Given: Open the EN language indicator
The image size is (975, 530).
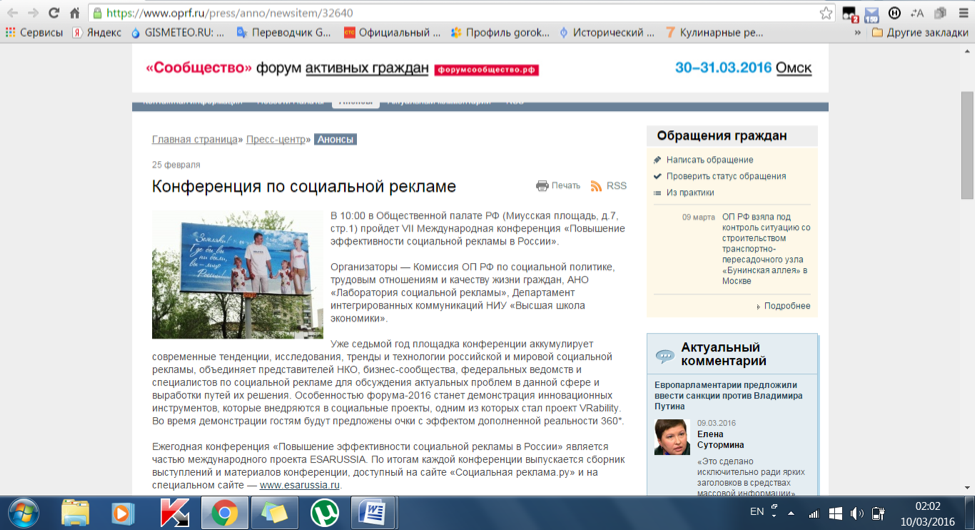Looking at the screenshot, I should click(757, 511).
